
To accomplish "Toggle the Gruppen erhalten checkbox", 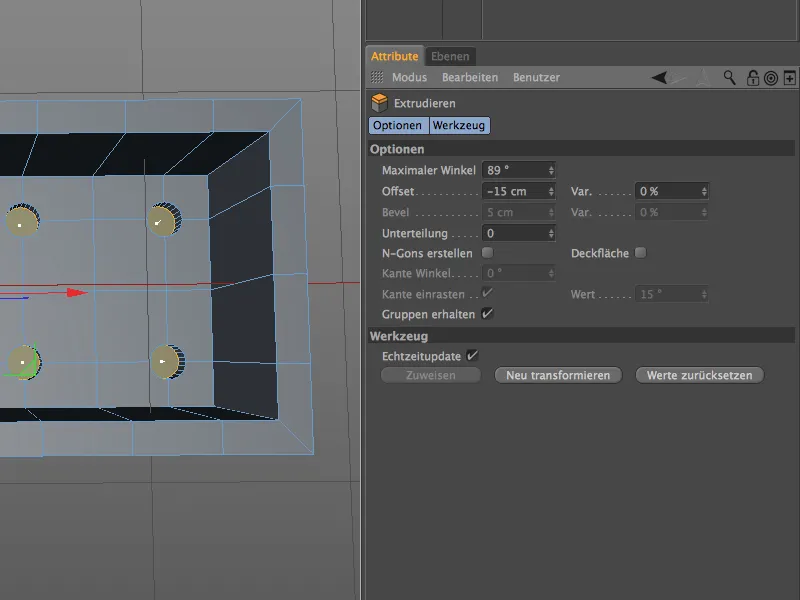I will pyautogui.click(x=487, y=314).
